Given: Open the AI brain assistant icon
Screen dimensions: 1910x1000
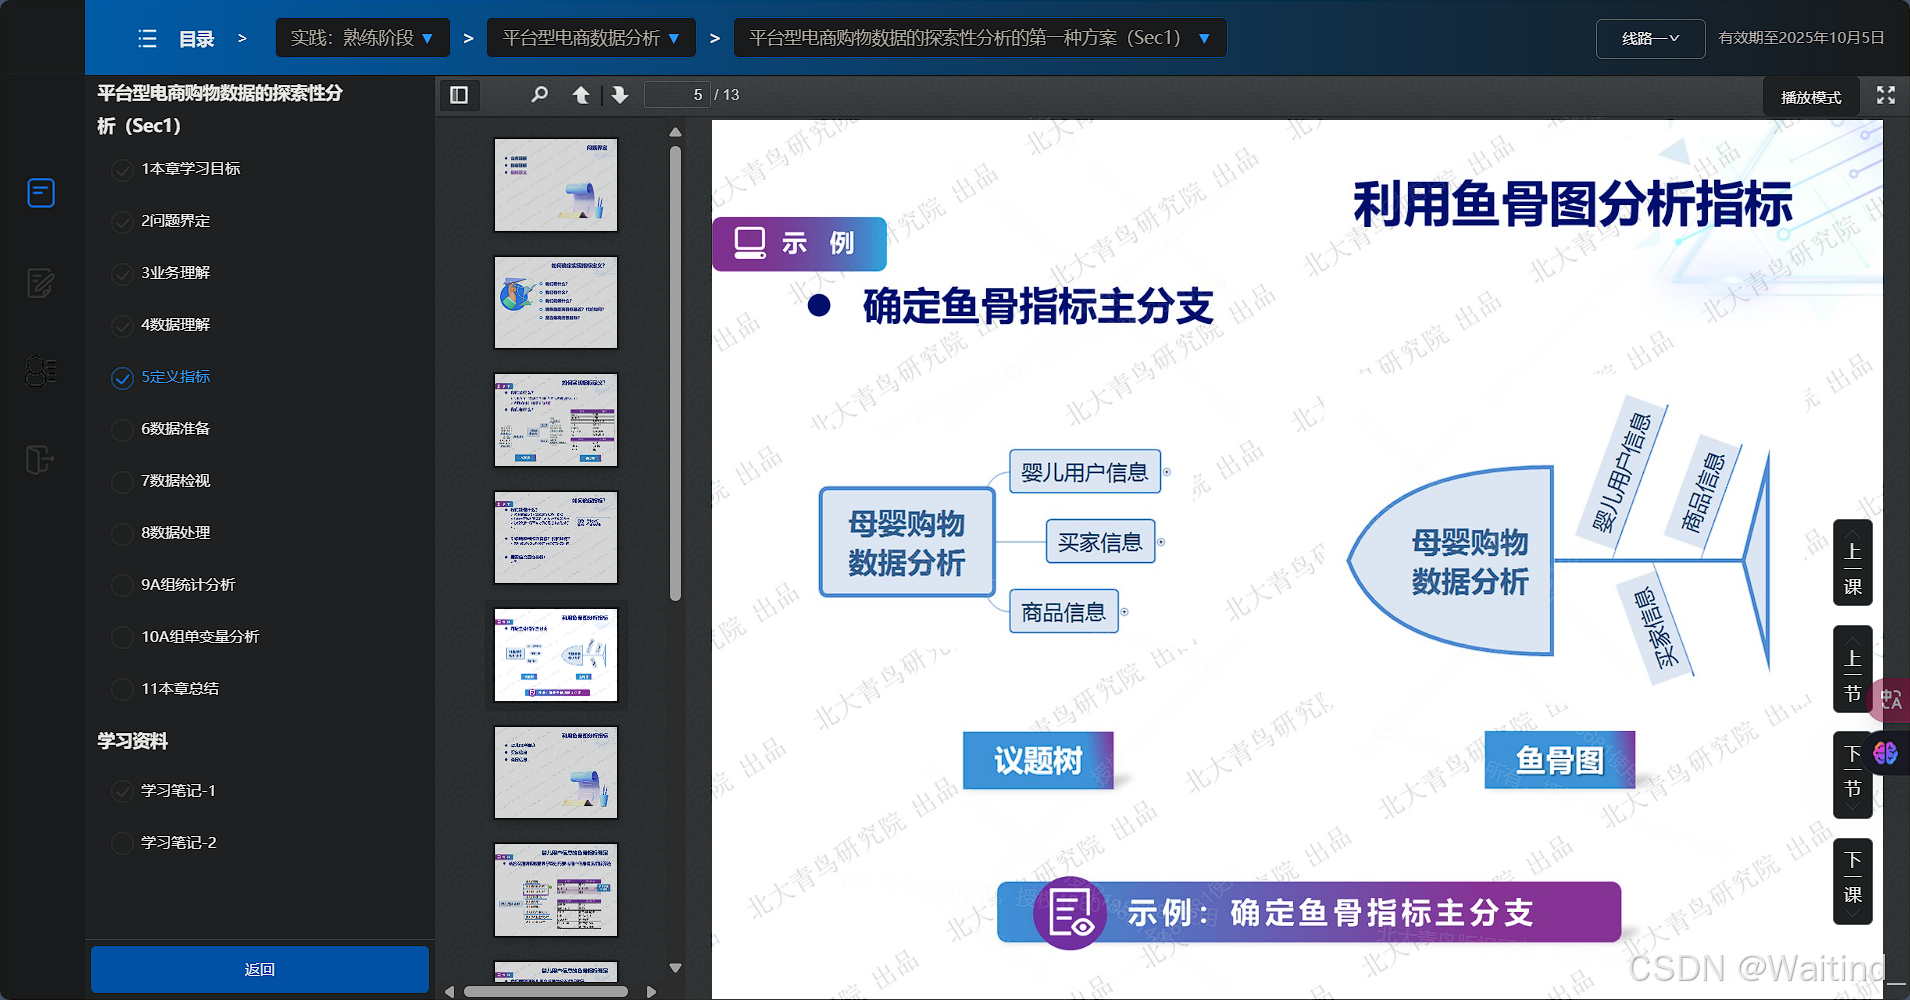Looking at the screenshot, I should click(1886, 753).
